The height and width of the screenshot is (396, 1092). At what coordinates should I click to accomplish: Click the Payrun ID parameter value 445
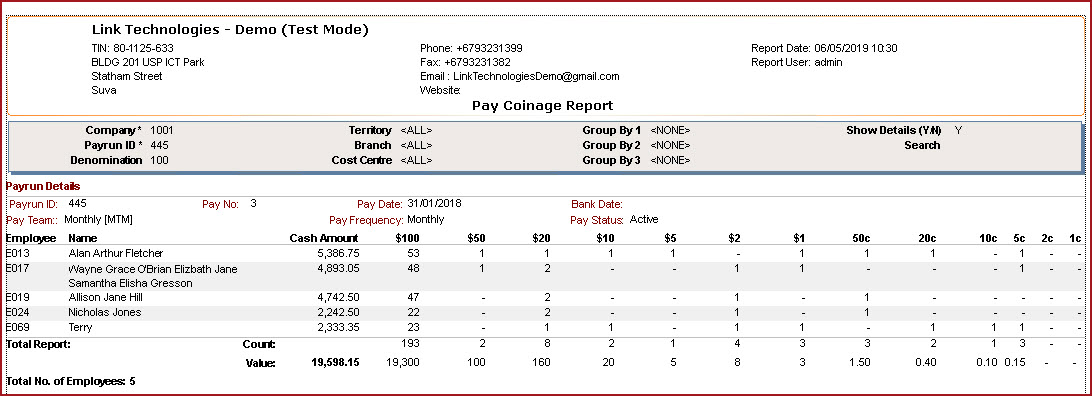point(159,145)
